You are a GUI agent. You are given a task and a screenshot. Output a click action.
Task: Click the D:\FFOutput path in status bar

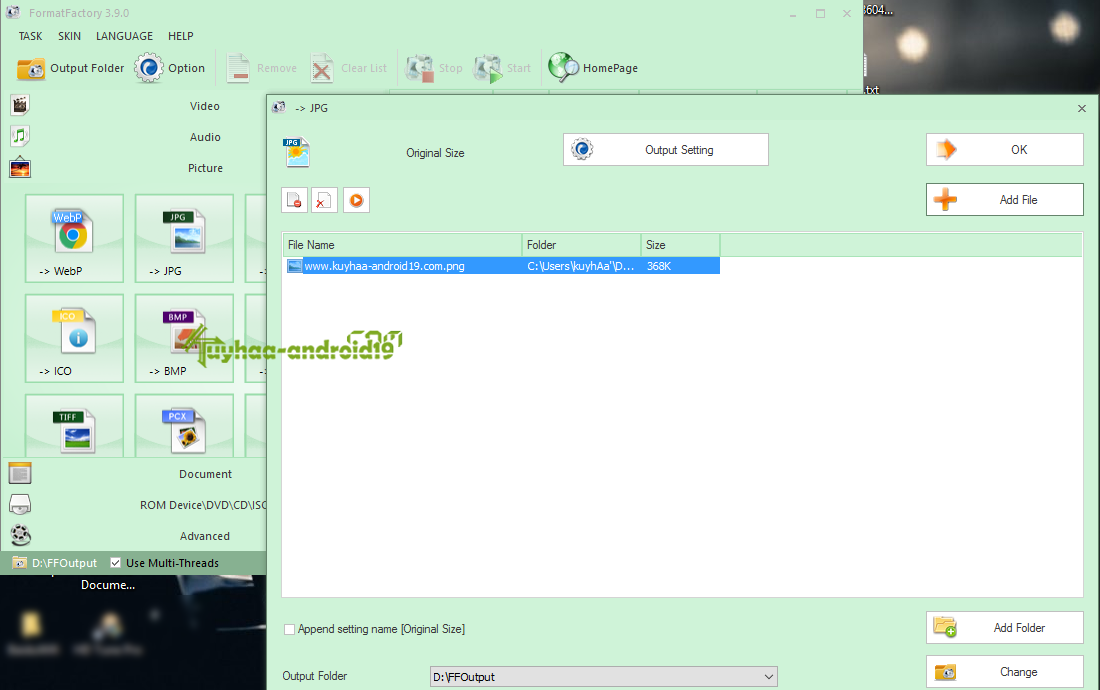[x=64, y=563]
